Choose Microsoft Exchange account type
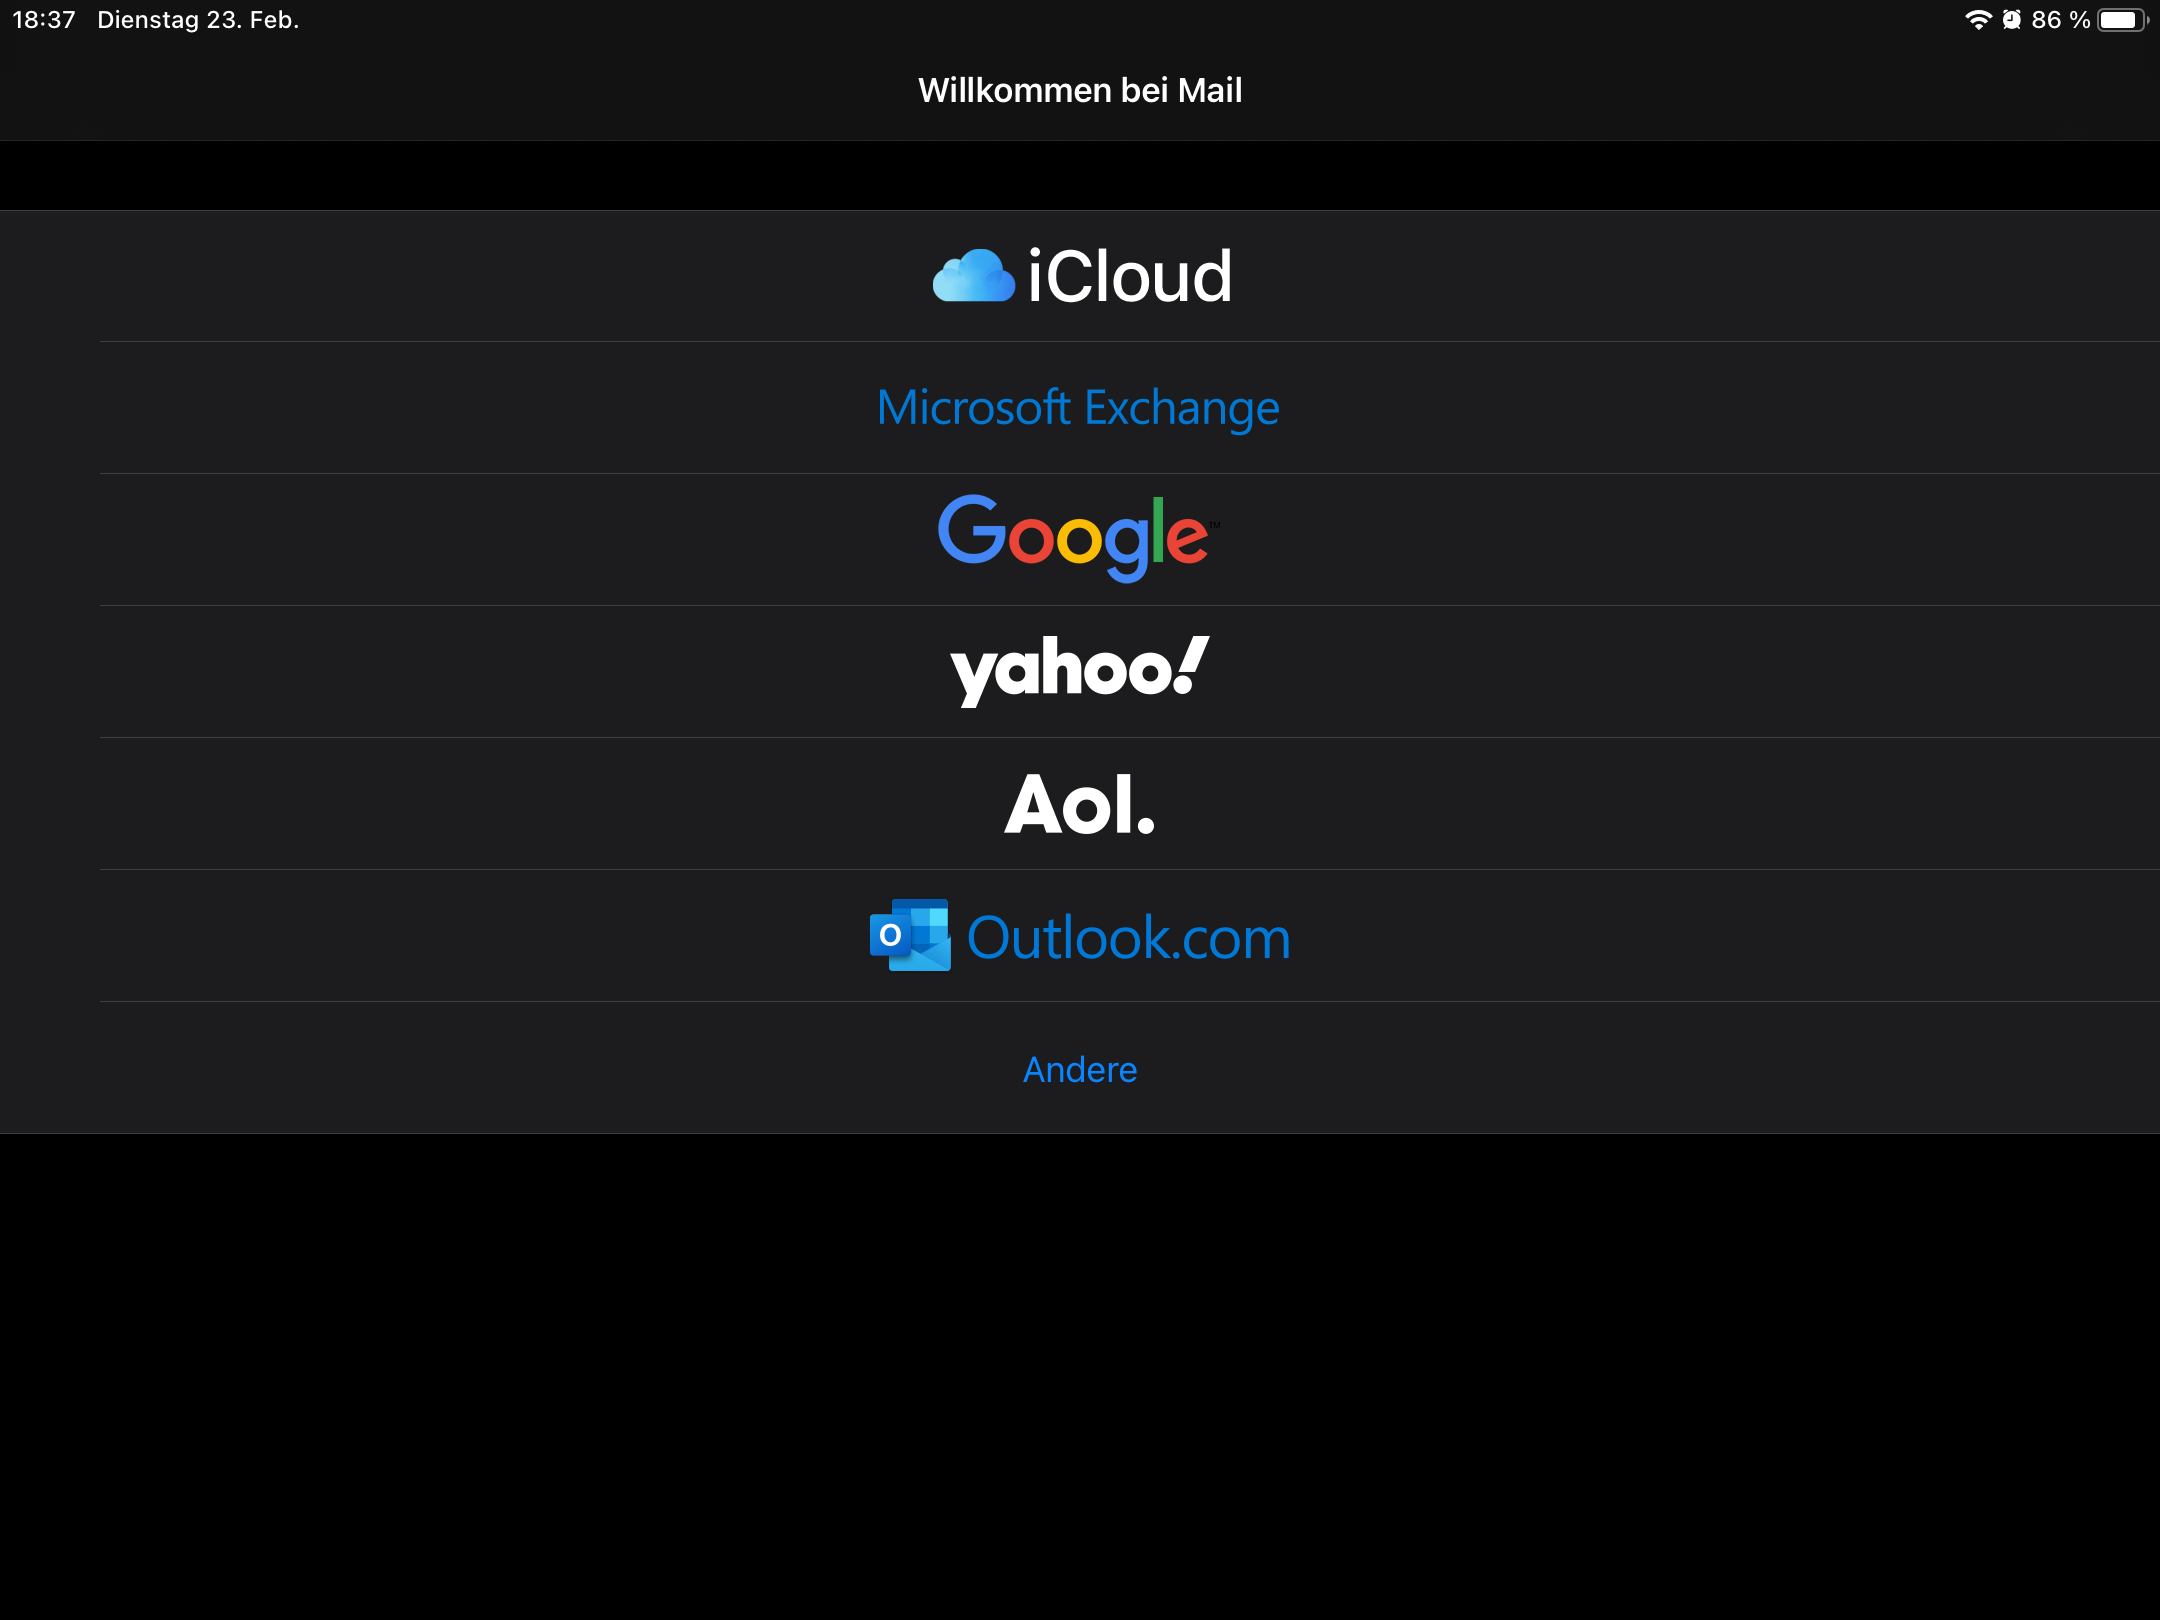The image size is (2160, 1620). [1078, 408]
